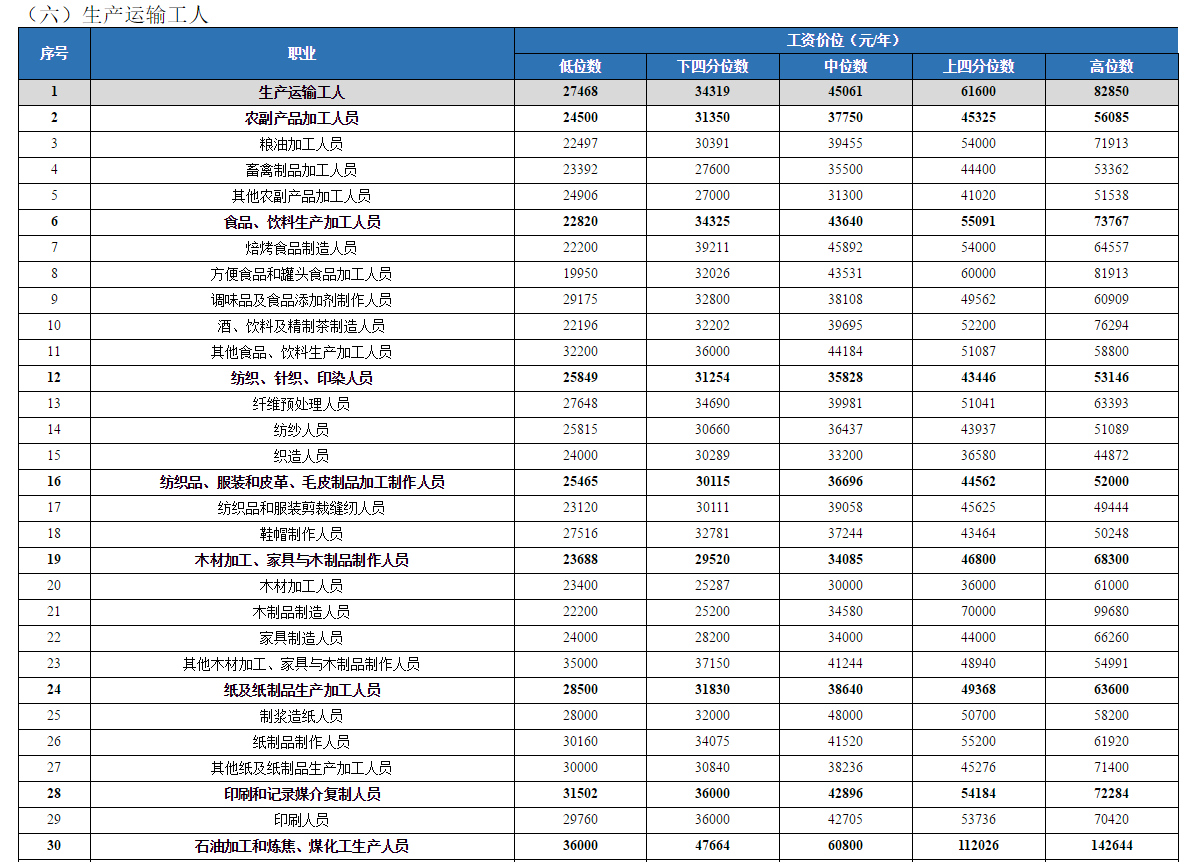Click value 73767 in row 6
Image resolution: width=1196 pixels, height=862 pixels.
1111,221
